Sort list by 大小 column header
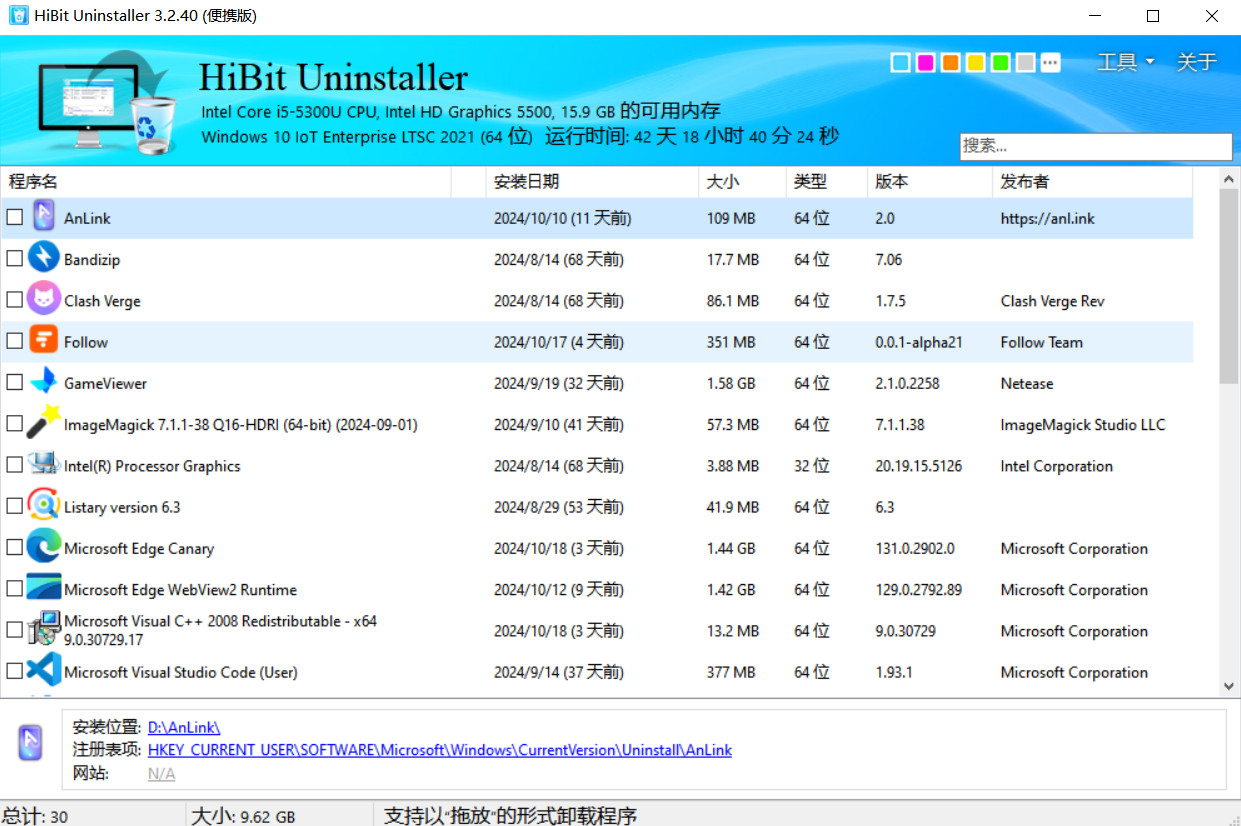Image resolution: width=1241 pixels, height=826 pixels. coord(742,182)
